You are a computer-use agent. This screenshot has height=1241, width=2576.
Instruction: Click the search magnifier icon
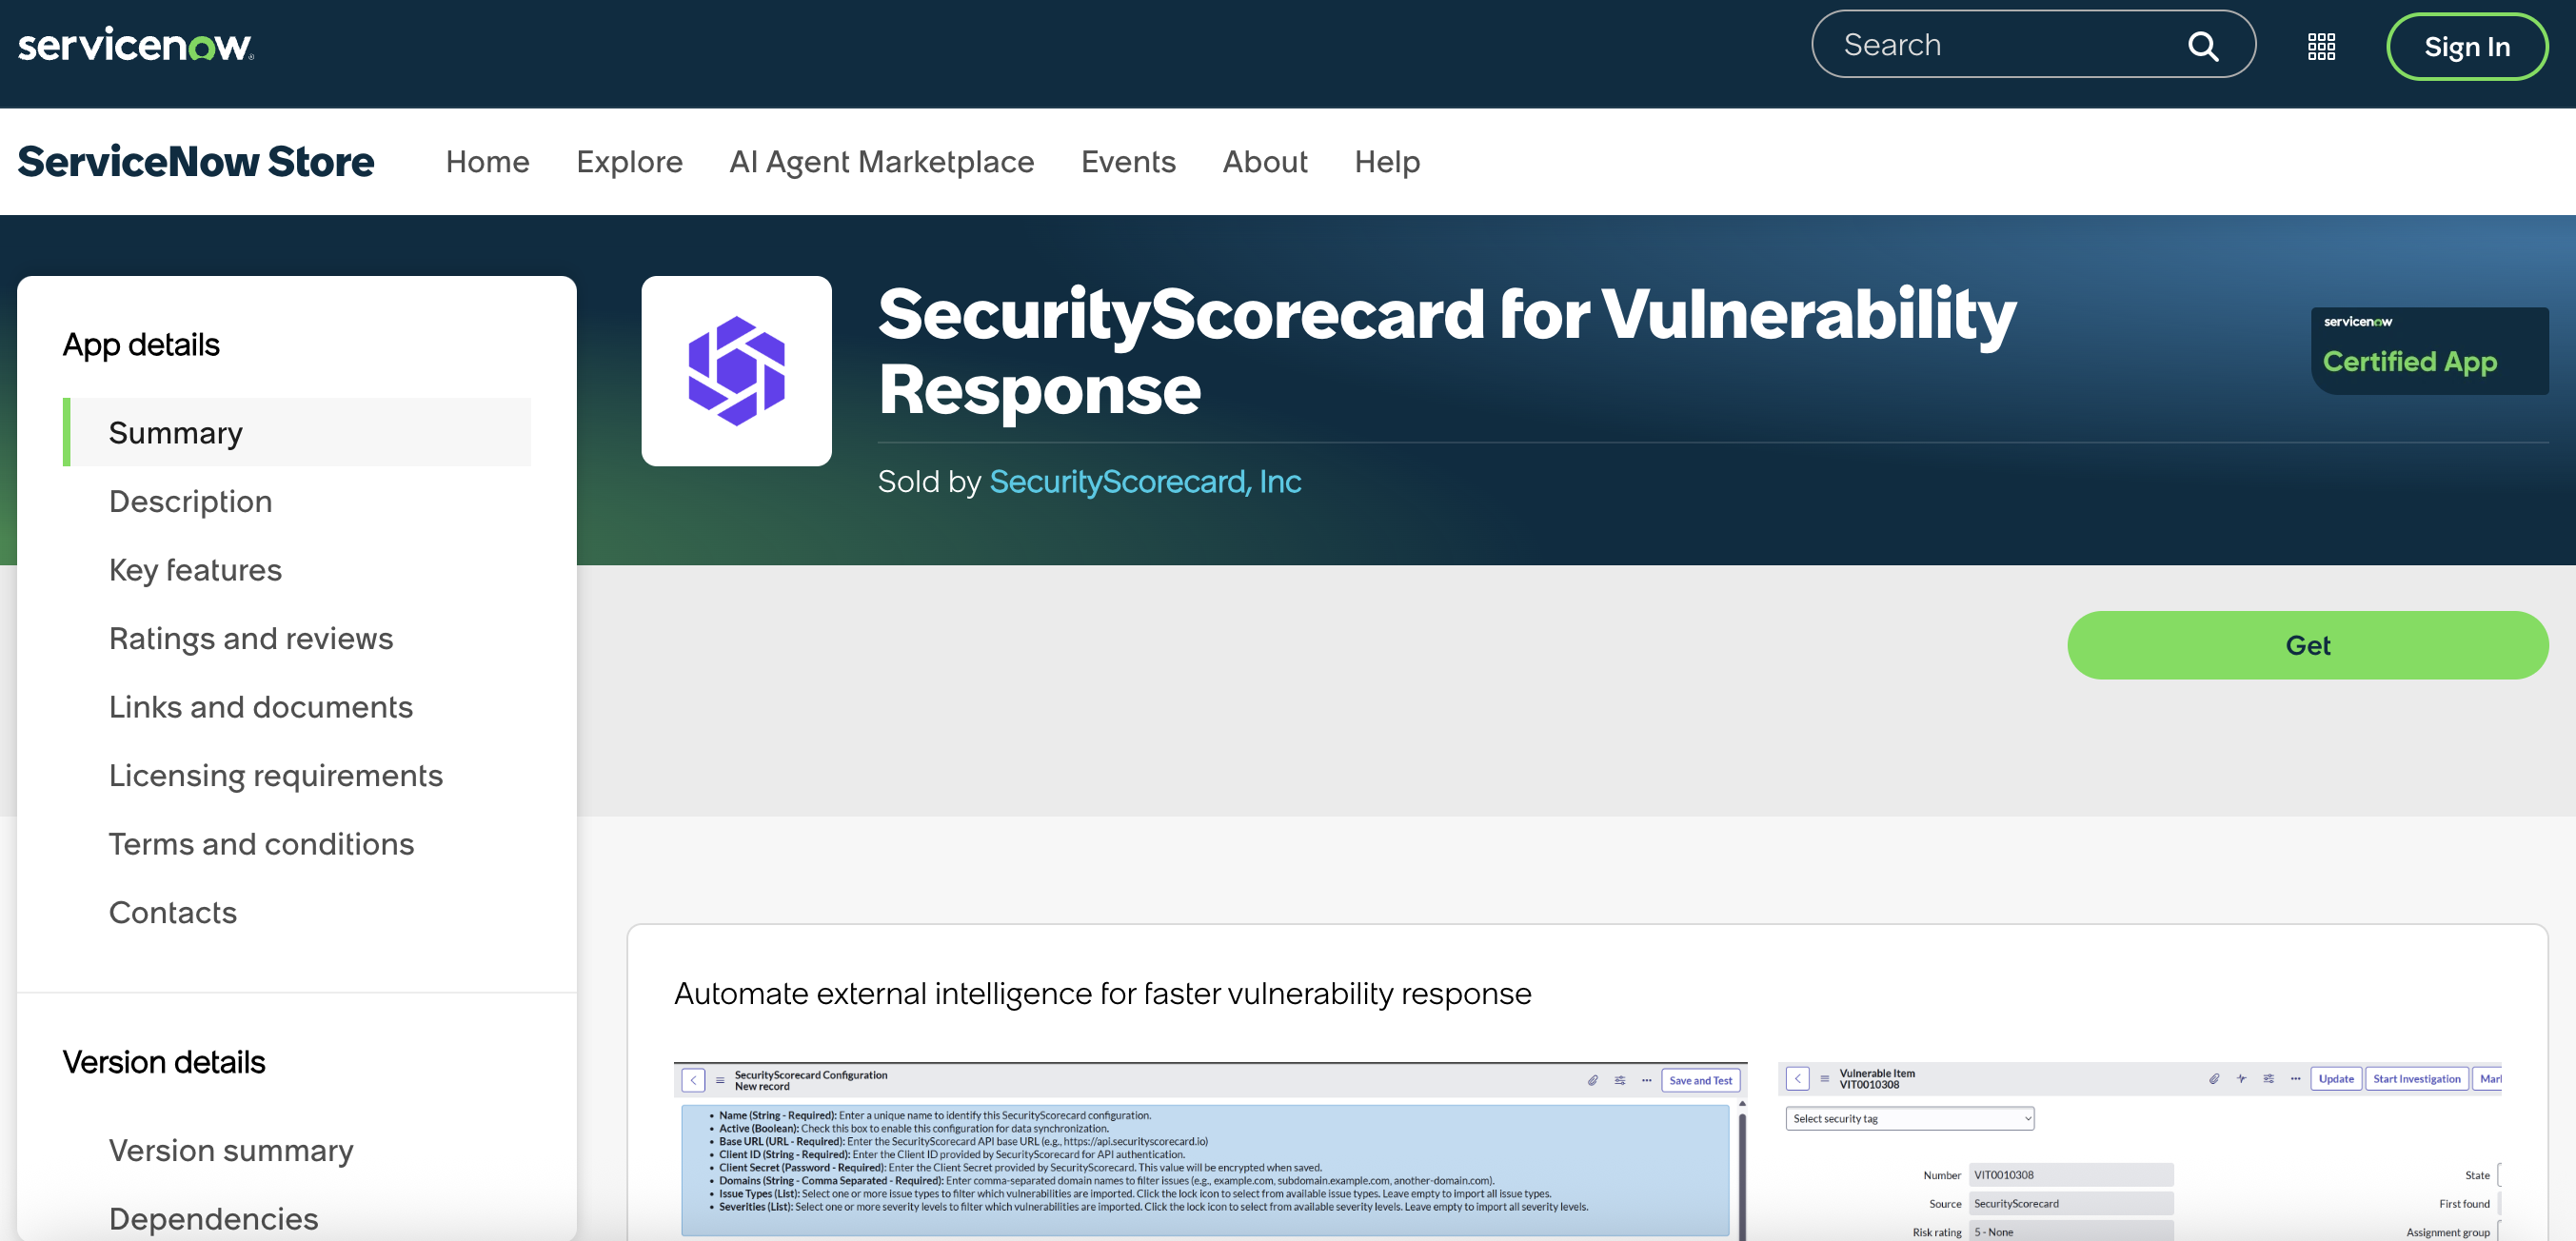pyautogui.click(x=2203, y=46)
